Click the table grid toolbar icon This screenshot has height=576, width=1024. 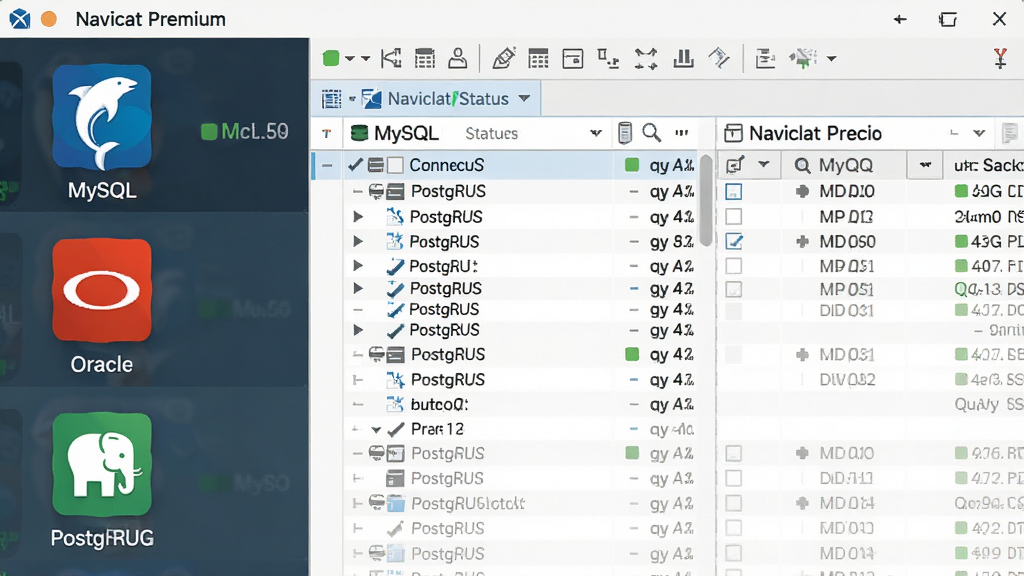coord(538,59)
